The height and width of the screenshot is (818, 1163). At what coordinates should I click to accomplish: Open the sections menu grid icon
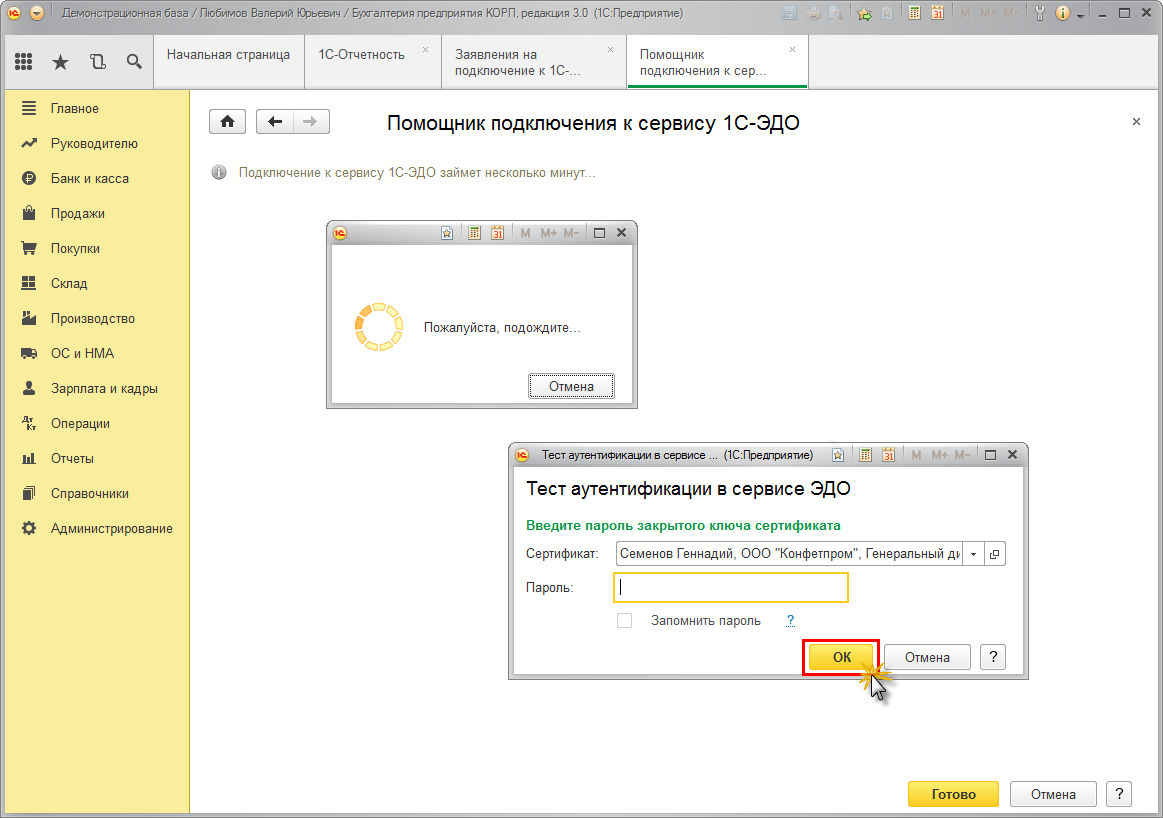coord(24,62)
